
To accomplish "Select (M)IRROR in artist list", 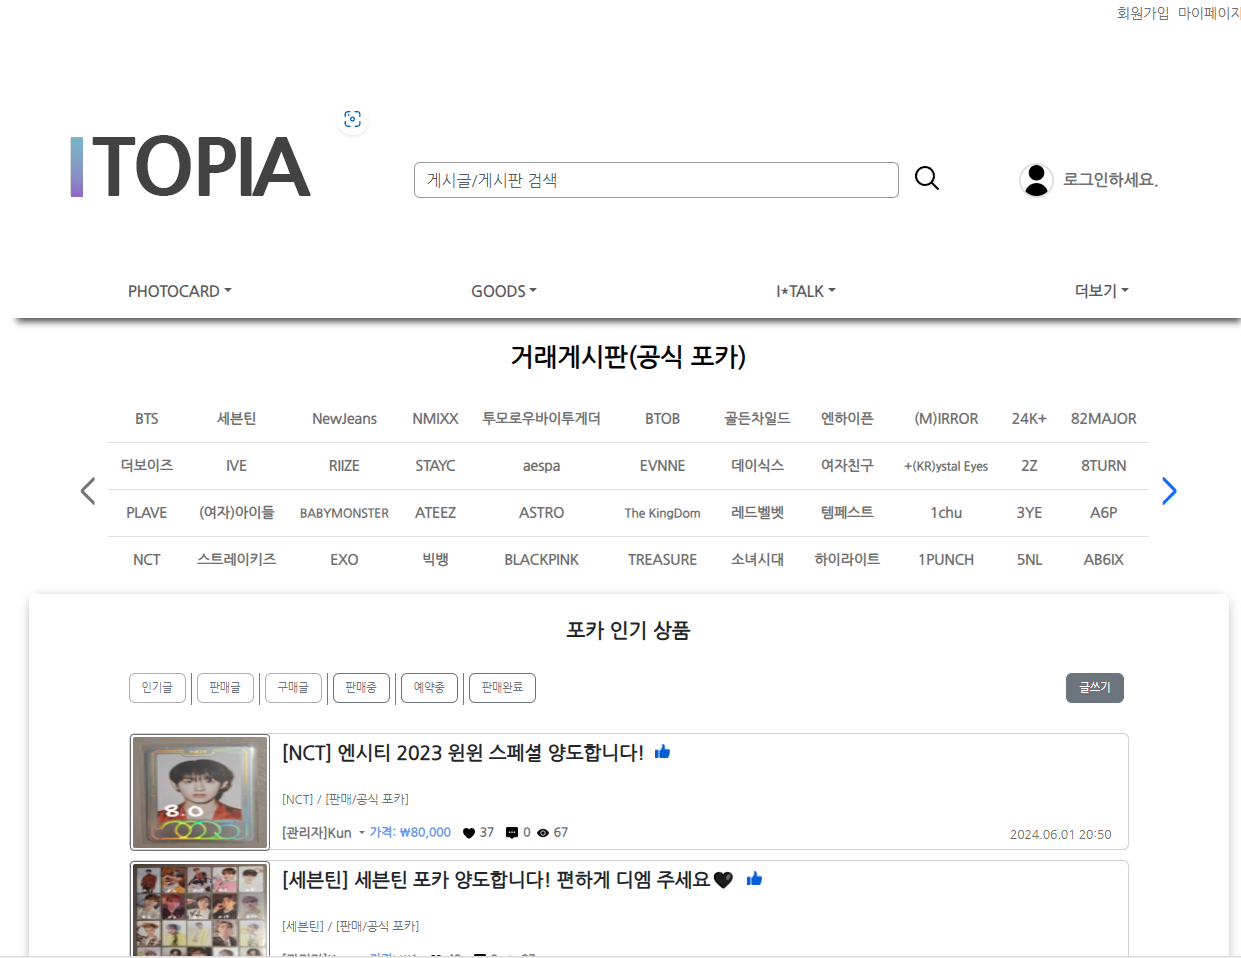I will pyautogui.click(x=946, y=419).
